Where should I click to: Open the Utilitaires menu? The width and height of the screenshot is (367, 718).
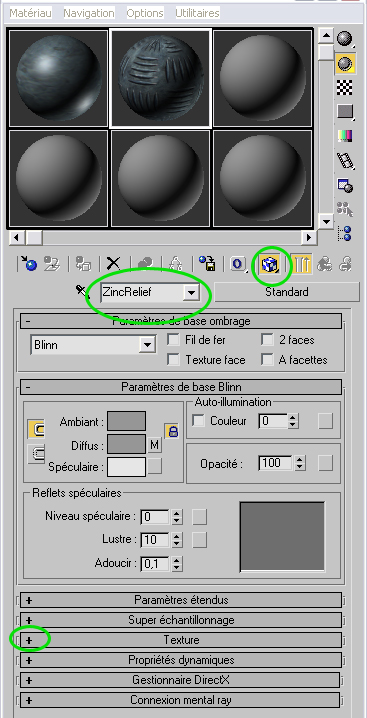coord(197,13)
